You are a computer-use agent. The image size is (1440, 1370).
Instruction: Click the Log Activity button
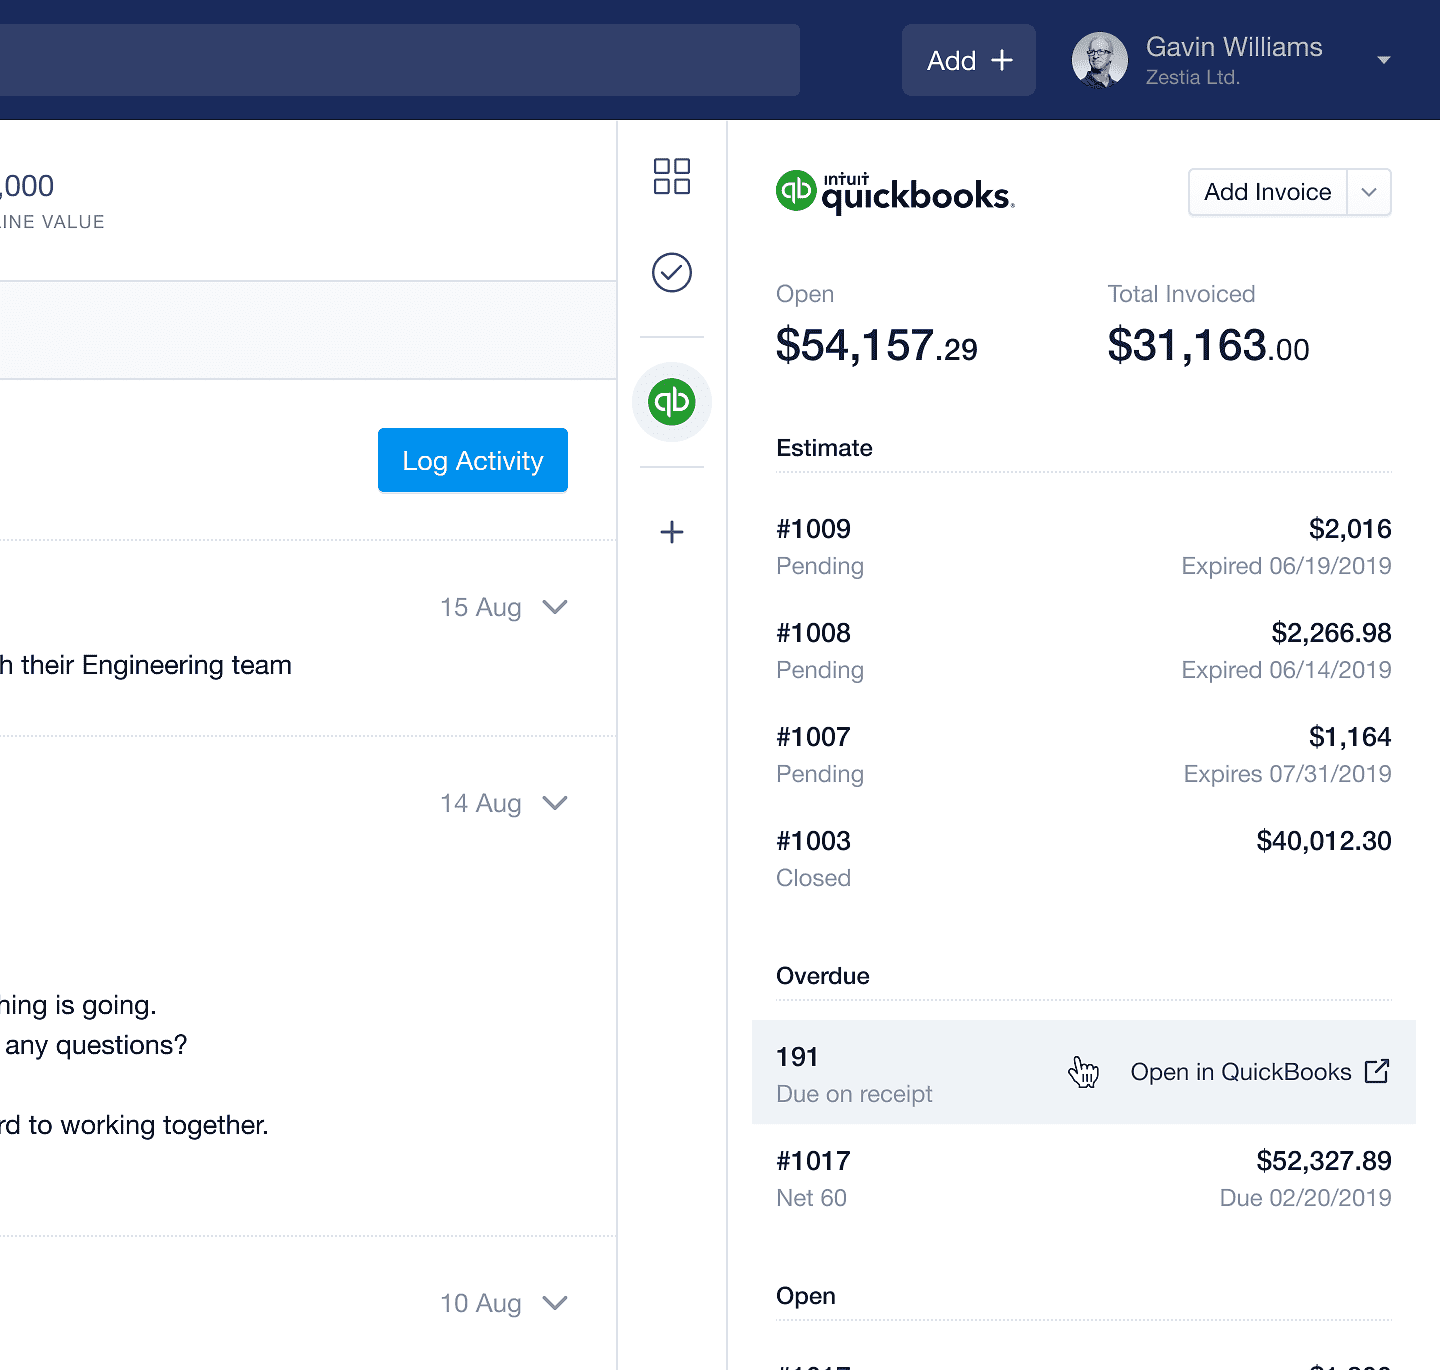(x=473, y=460)
